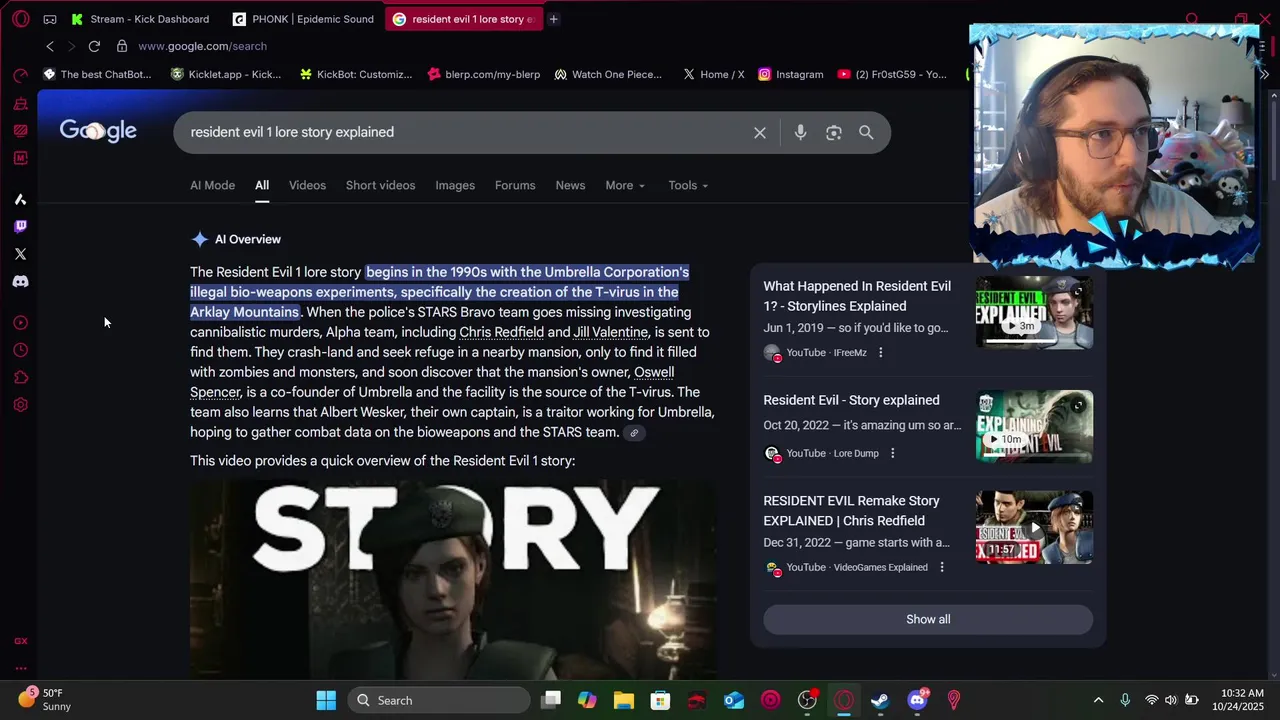Viewport: 1280px width, 720px height.
Task: Go back to the previous page
Action: [x=50, y=46]
